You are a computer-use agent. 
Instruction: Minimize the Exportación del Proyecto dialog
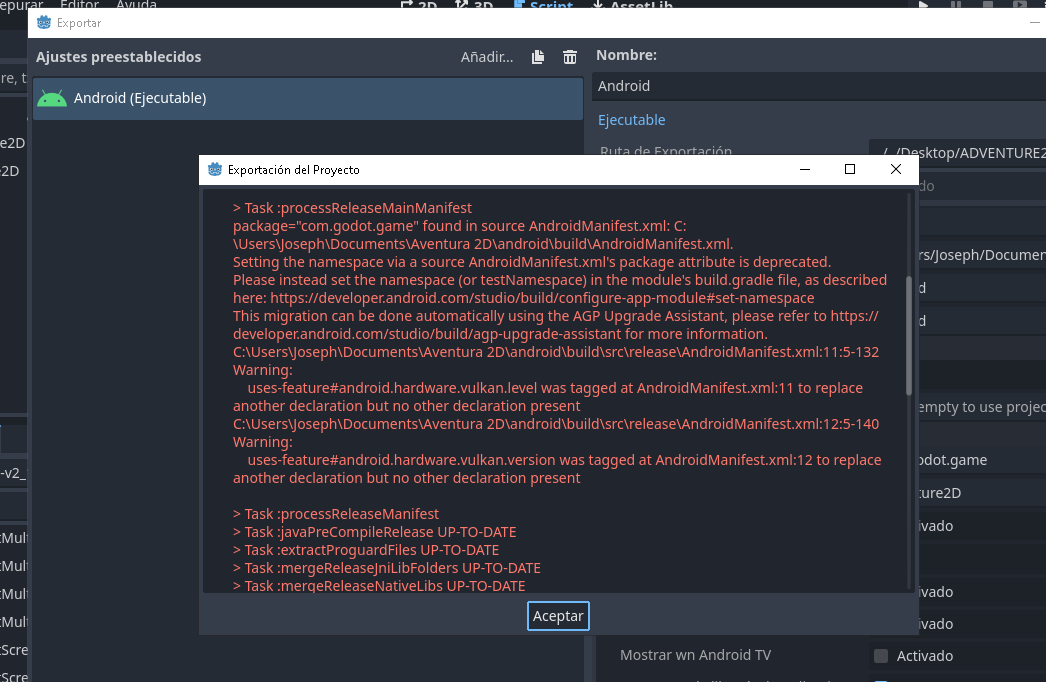point(804,170)
